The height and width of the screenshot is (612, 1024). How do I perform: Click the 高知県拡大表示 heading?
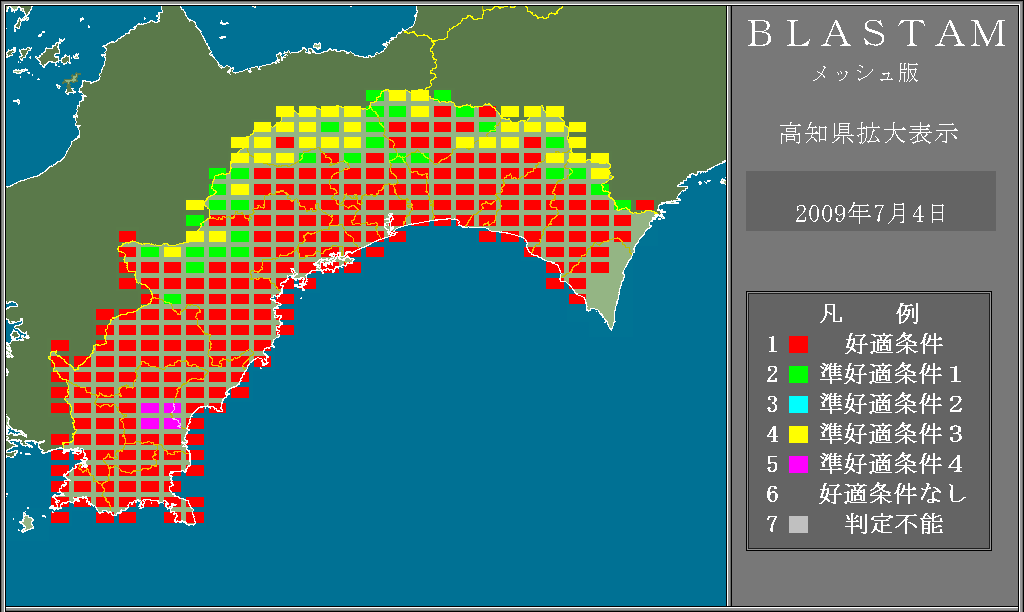pos(869,133)
